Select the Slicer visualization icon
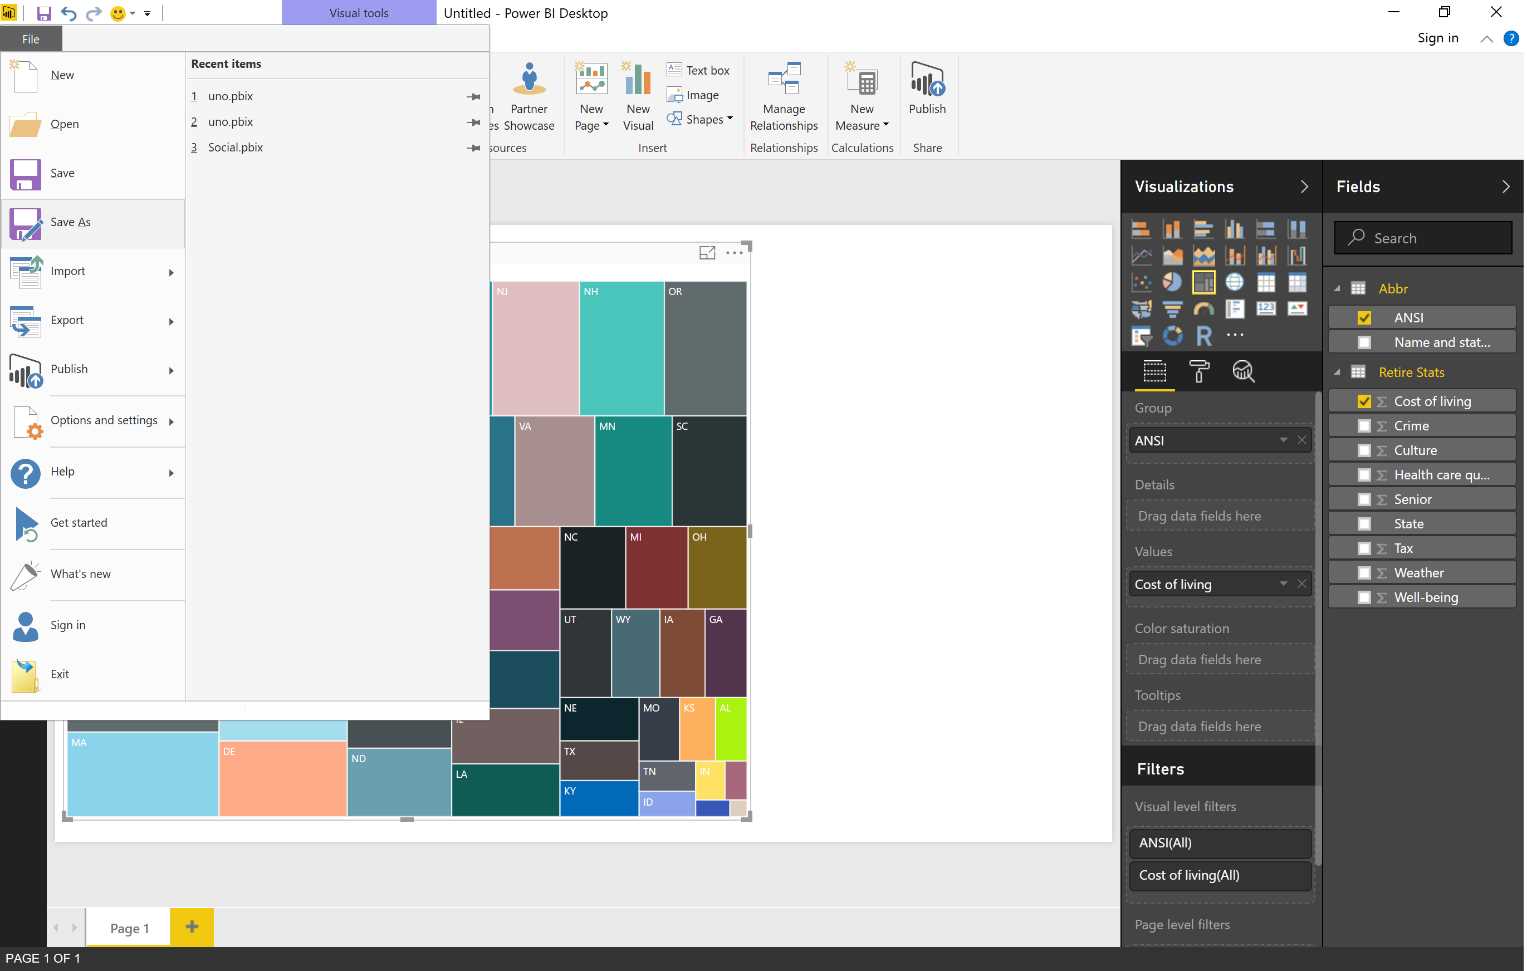Viewport: 1527px width, 971px height. click(1140, 336)
